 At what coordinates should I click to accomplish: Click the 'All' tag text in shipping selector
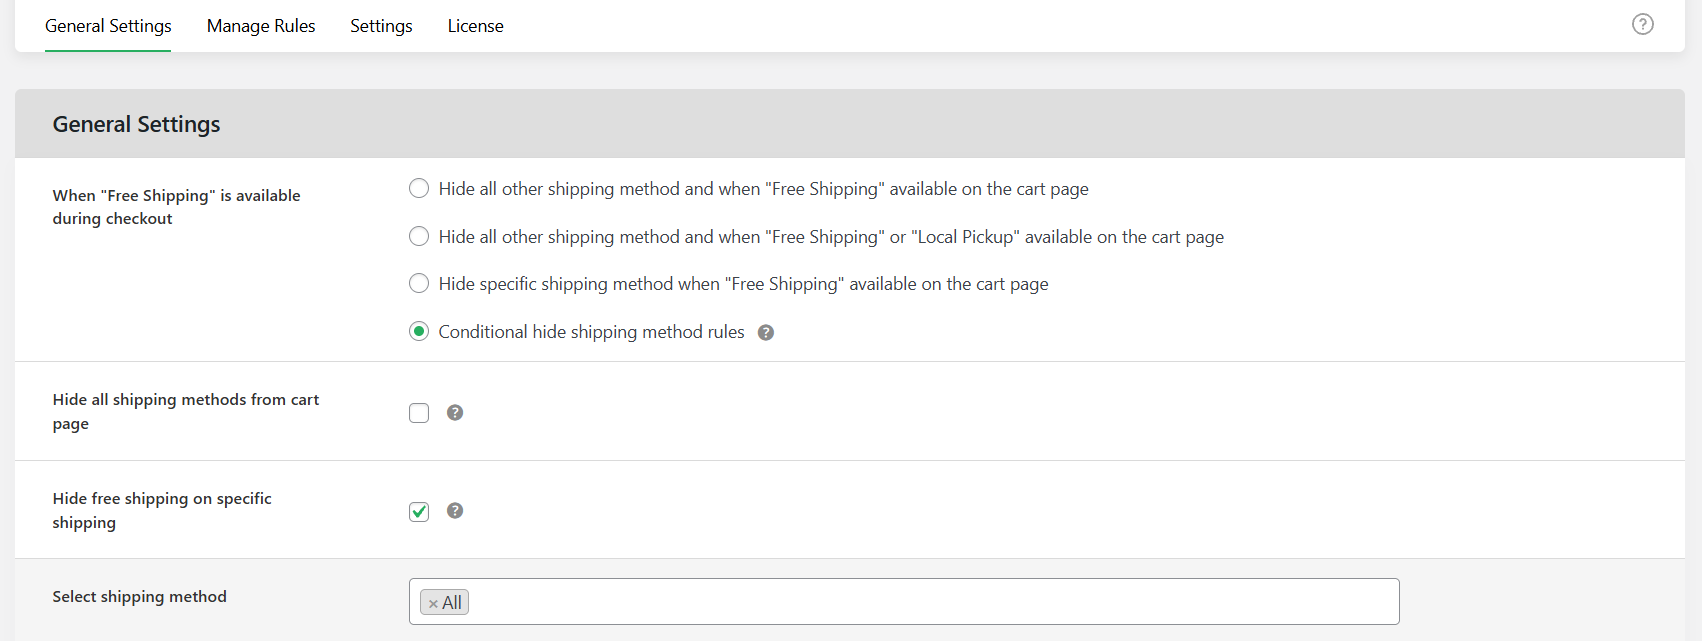[x=452, y=603]
